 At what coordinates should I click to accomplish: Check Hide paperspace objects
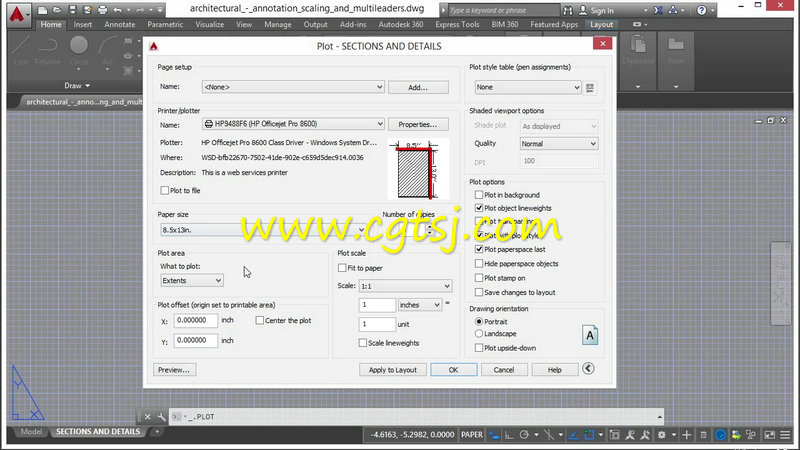click(479, 264)
